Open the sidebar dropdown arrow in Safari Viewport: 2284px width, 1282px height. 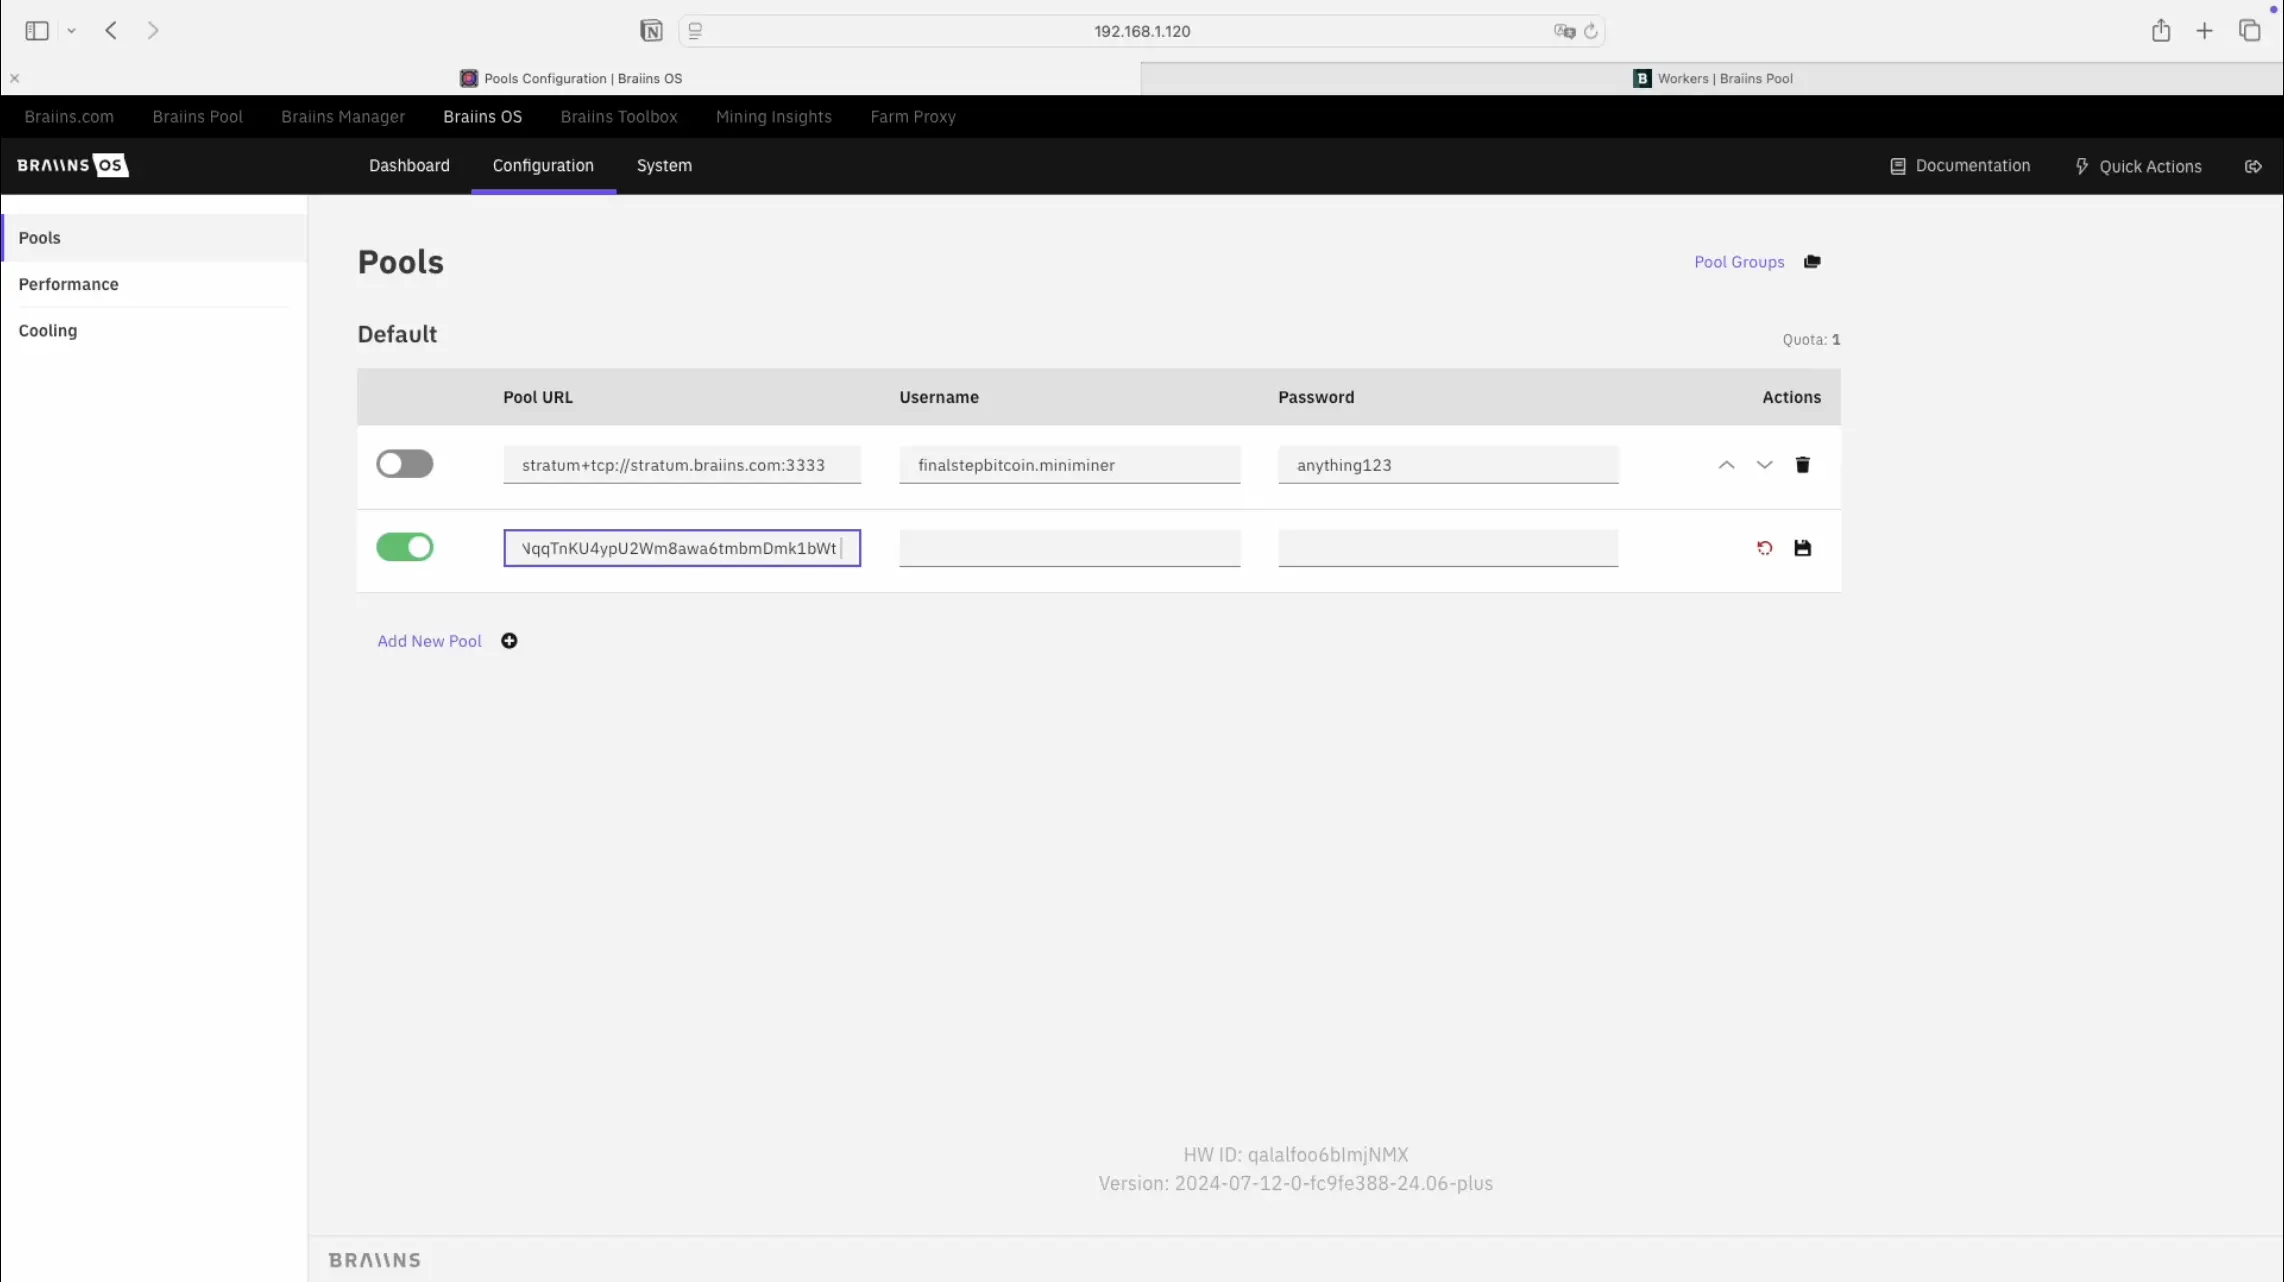(x=71, y=31)
